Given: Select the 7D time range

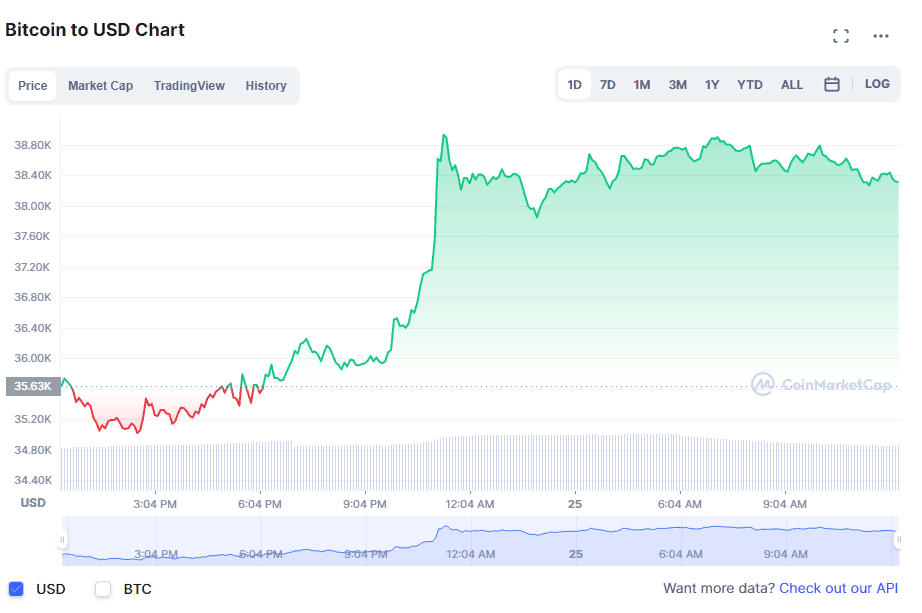Looking at the screenshot, I should click(608, 85).
